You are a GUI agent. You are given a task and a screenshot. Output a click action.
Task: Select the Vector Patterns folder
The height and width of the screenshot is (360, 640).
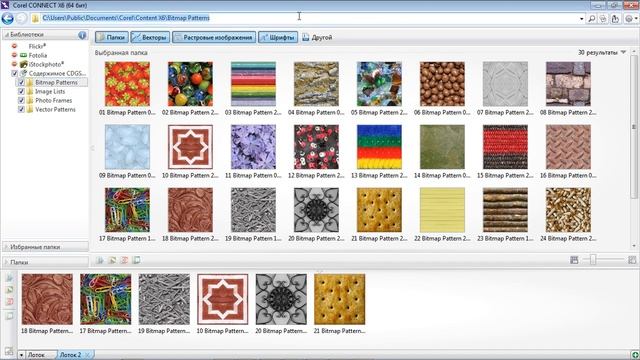pos(55,109)
